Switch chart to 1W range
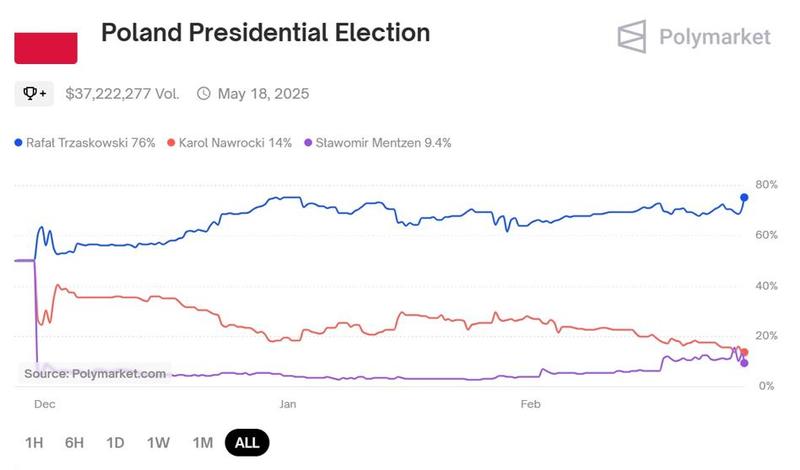This screenshot has height=470, width=800. pos(158,442)
